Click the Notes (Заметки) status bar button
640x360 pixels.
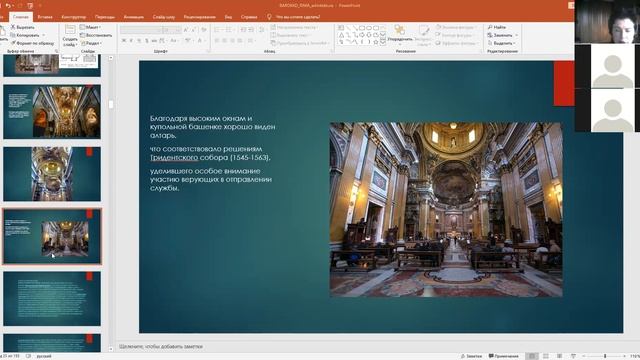(x=471, y=356)
